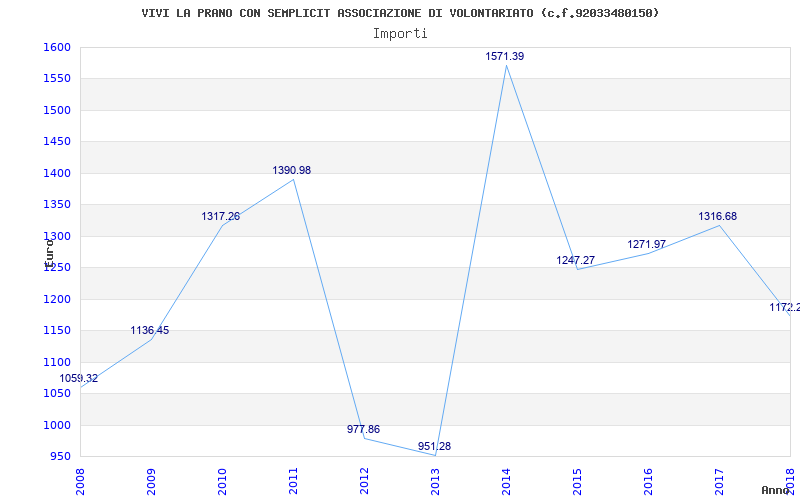Click data label 977.86
Viewport: 800px width, 500px height.
[363, 429]
